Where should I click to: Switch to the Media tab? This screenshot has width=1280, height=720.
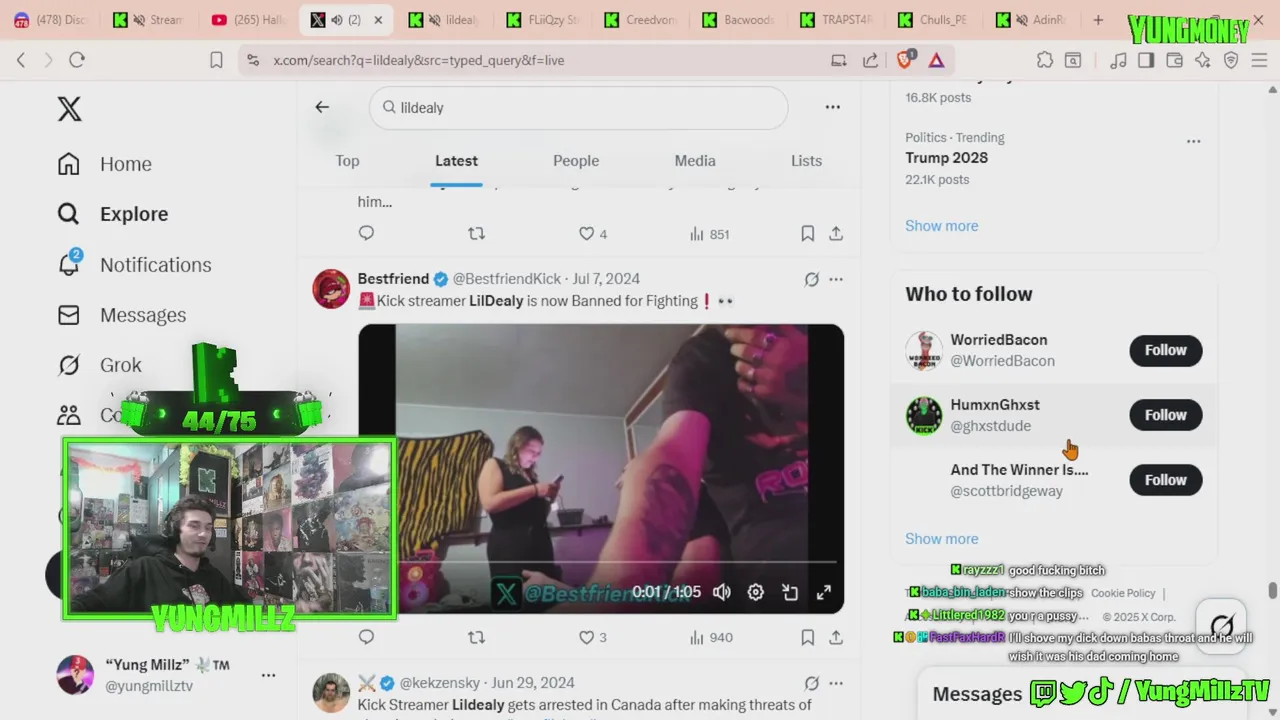click(x=695, y=161)
